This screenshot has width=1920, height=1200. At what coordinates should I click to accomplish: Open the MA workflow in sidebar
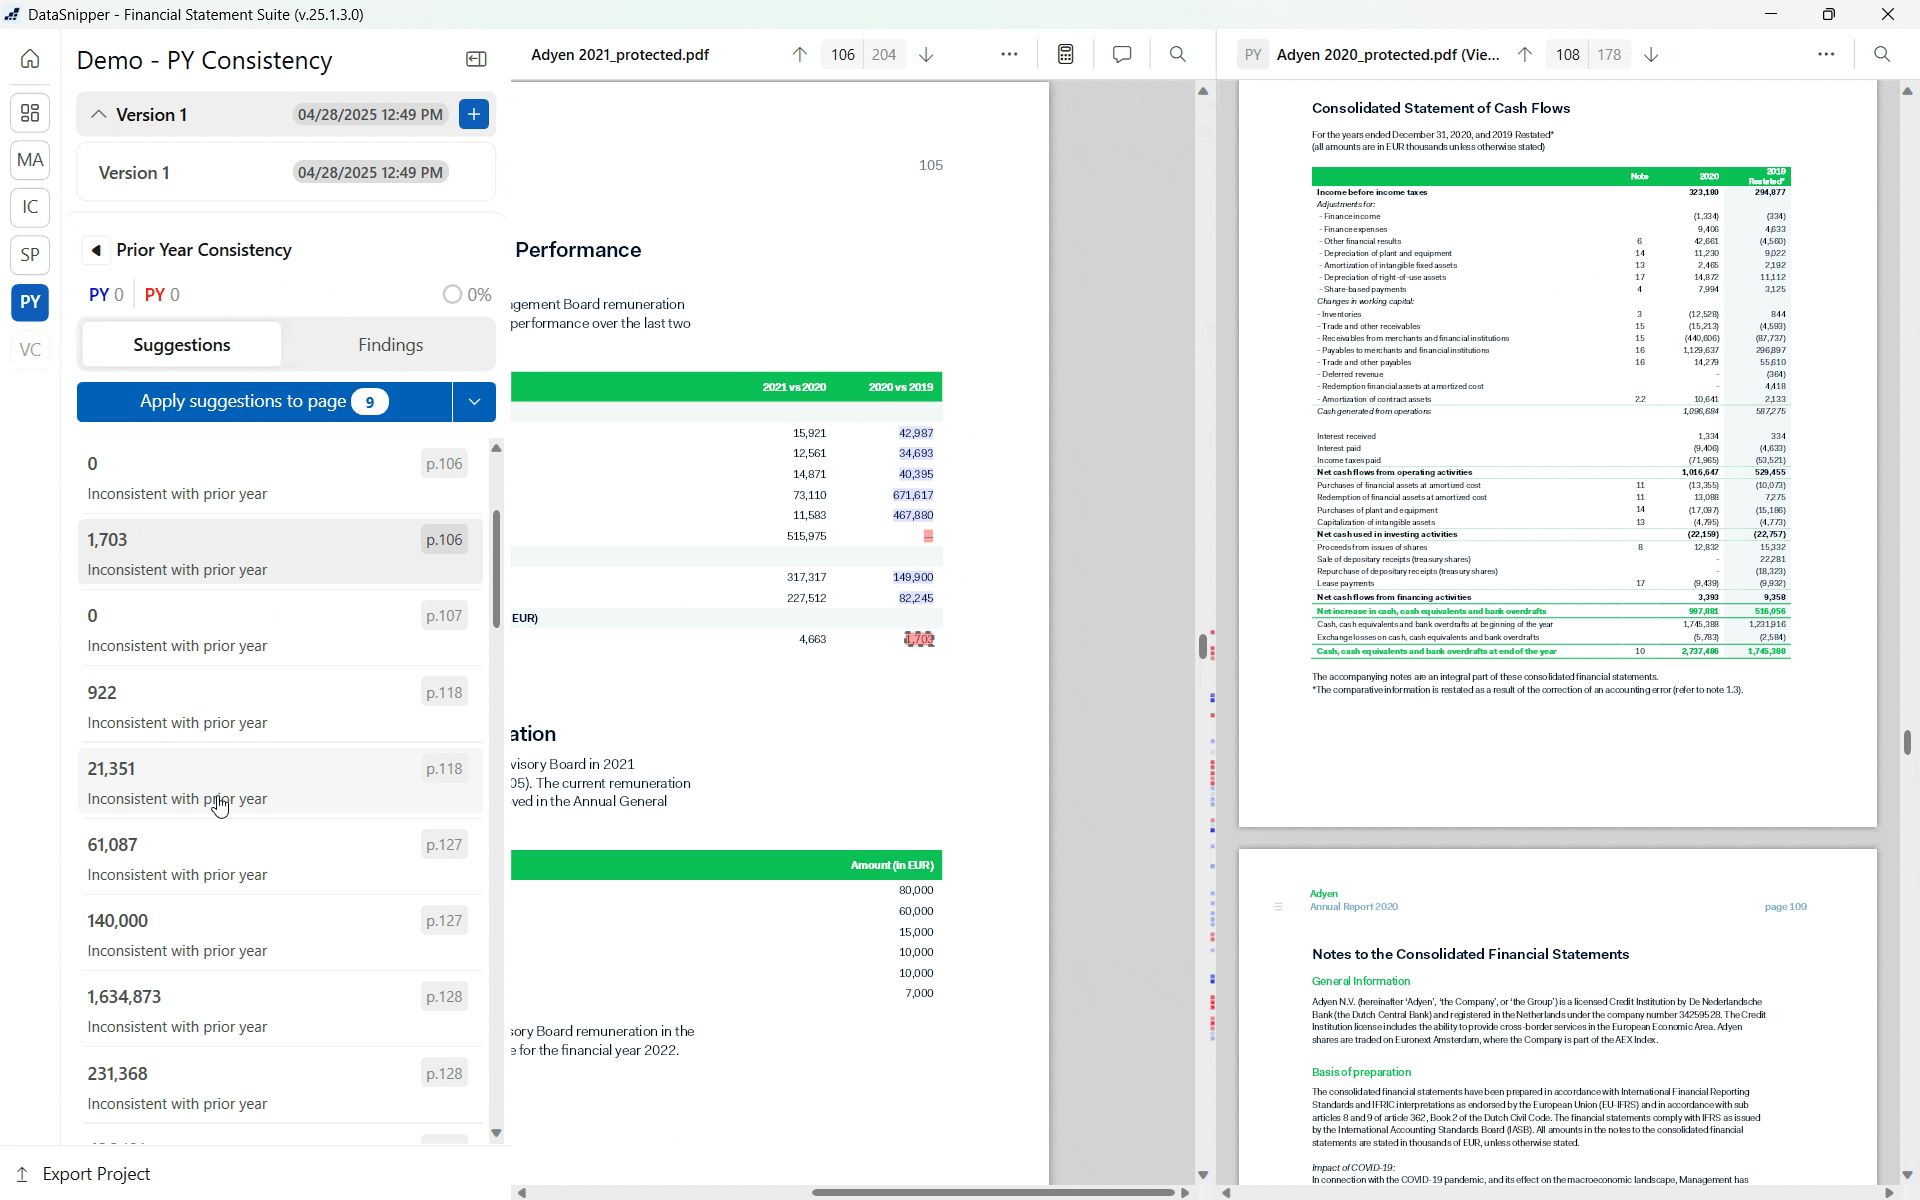29,160
